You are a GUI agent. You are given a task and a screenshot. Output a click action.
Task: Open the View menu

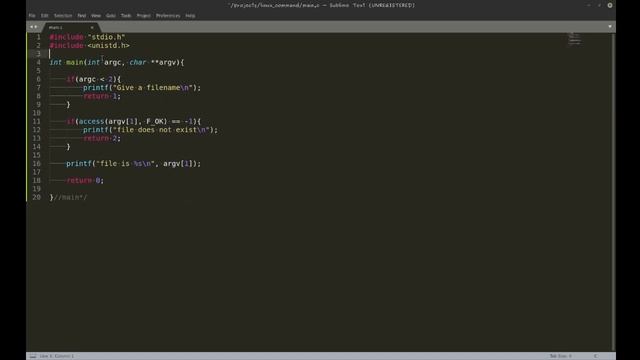(x=96, y=16)
